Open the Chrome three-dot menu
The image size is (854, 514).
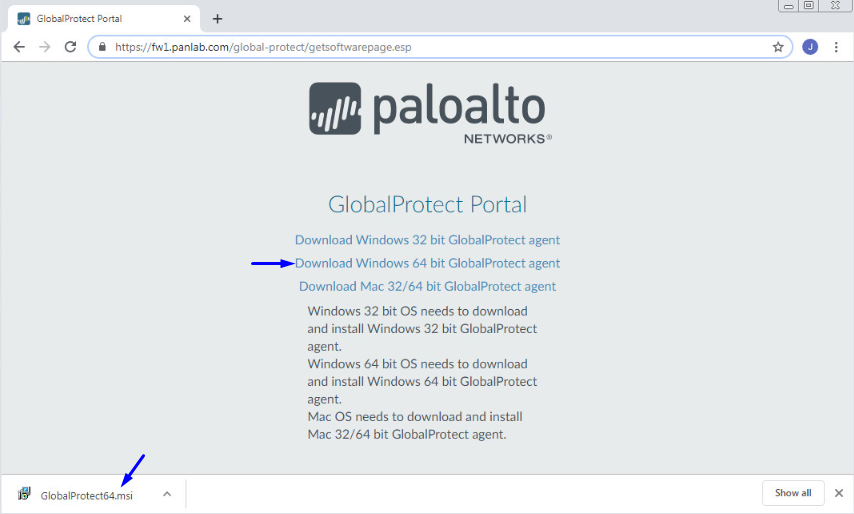click(x=836, y=47)
